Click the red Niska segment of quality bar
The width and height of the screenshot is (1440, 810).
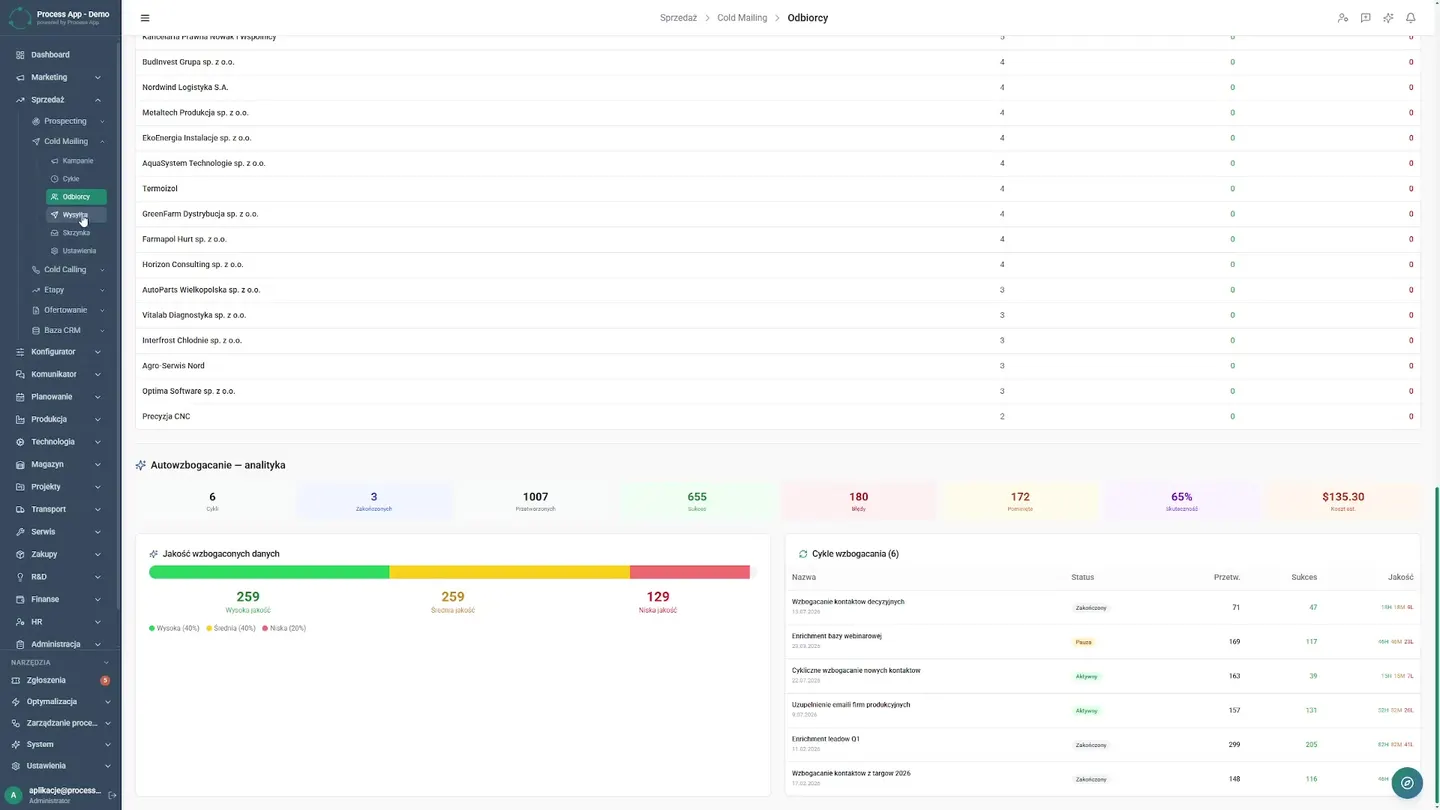pos(690,572)
